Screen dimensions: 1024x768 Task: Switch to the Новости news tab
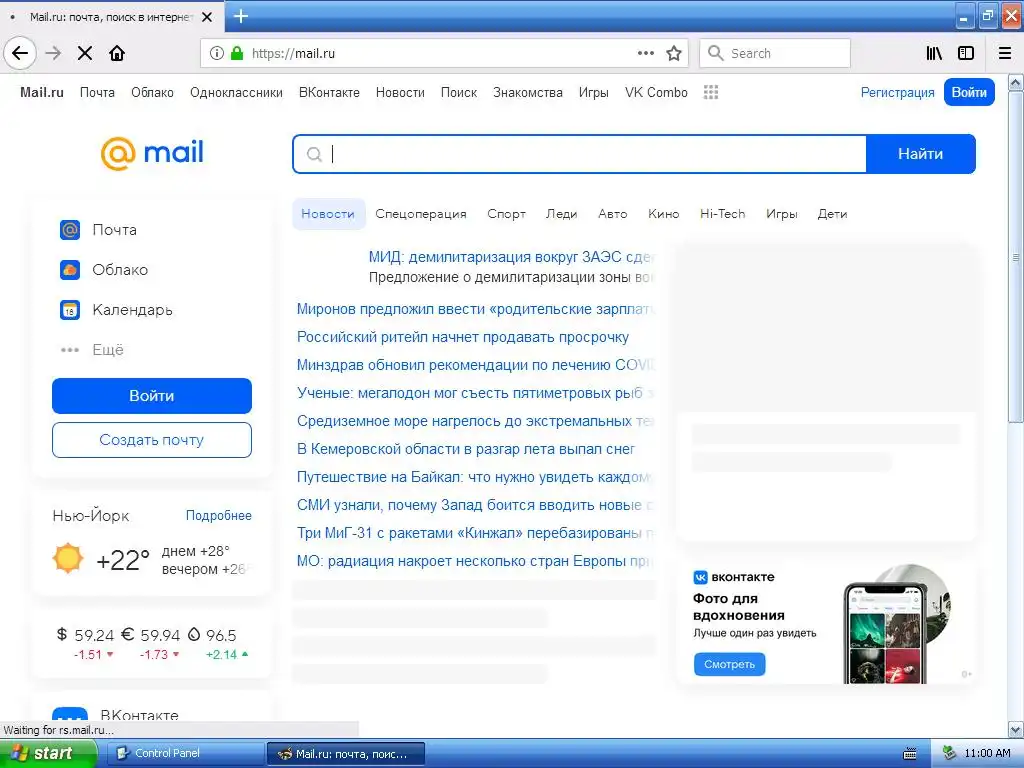coord(328,214)
